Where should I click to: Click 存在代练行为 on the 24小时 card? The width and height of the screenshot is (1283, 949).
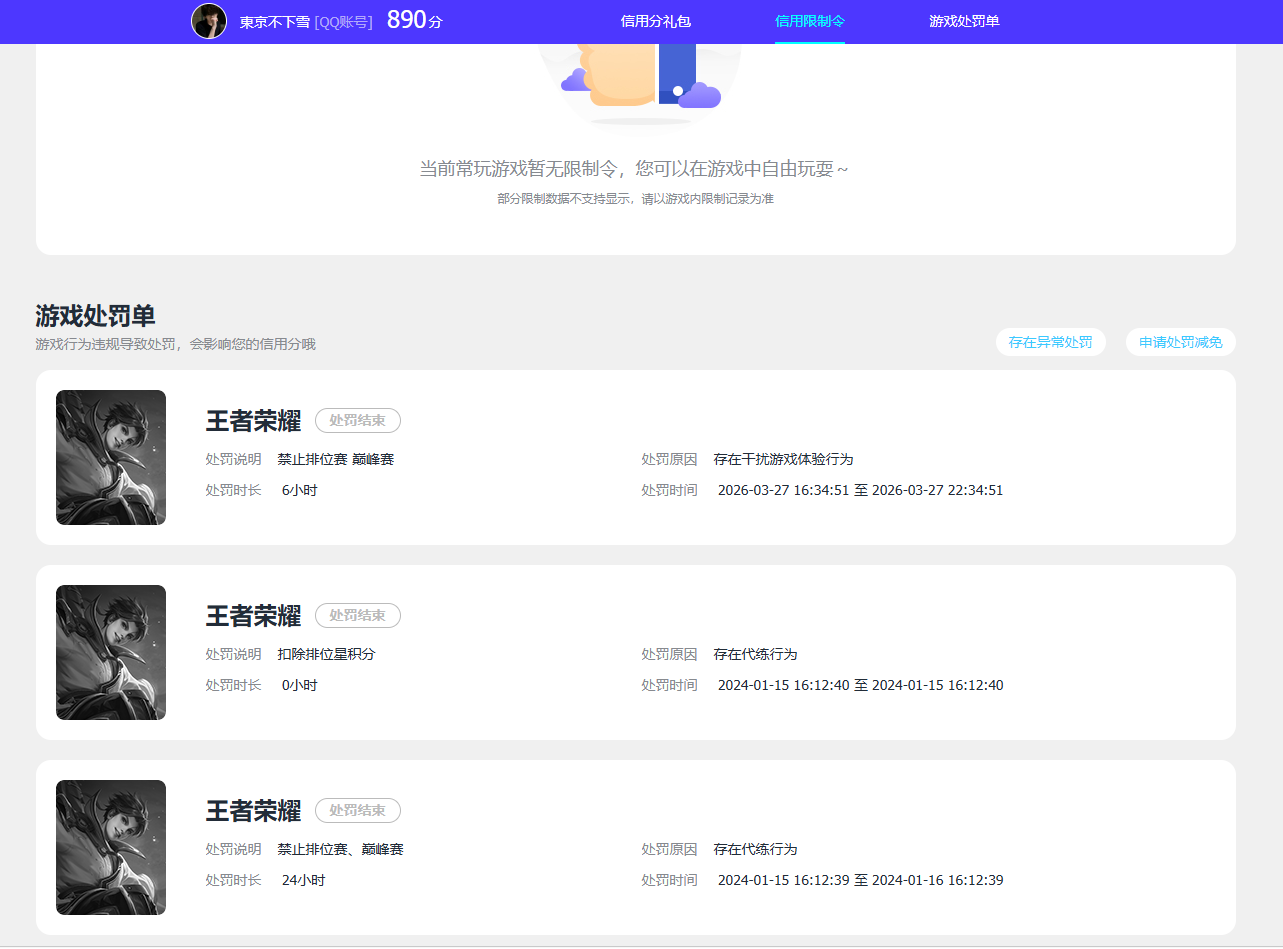(756, 850)
